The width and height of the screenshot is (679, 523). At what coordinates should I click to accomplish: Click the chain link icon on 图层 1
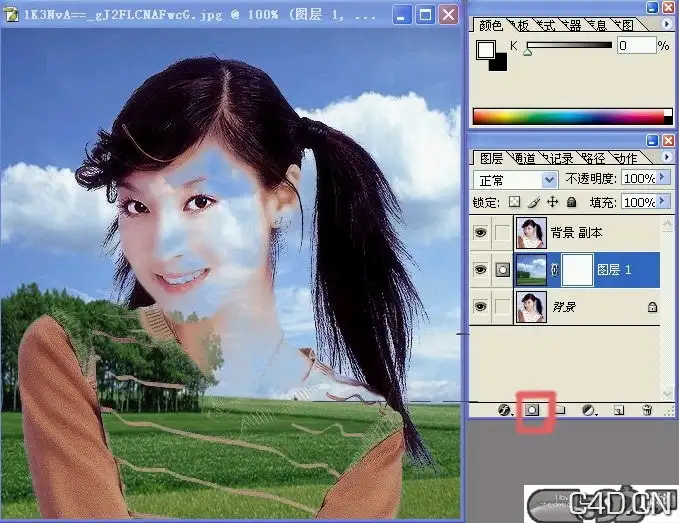[x=555, y=270]
